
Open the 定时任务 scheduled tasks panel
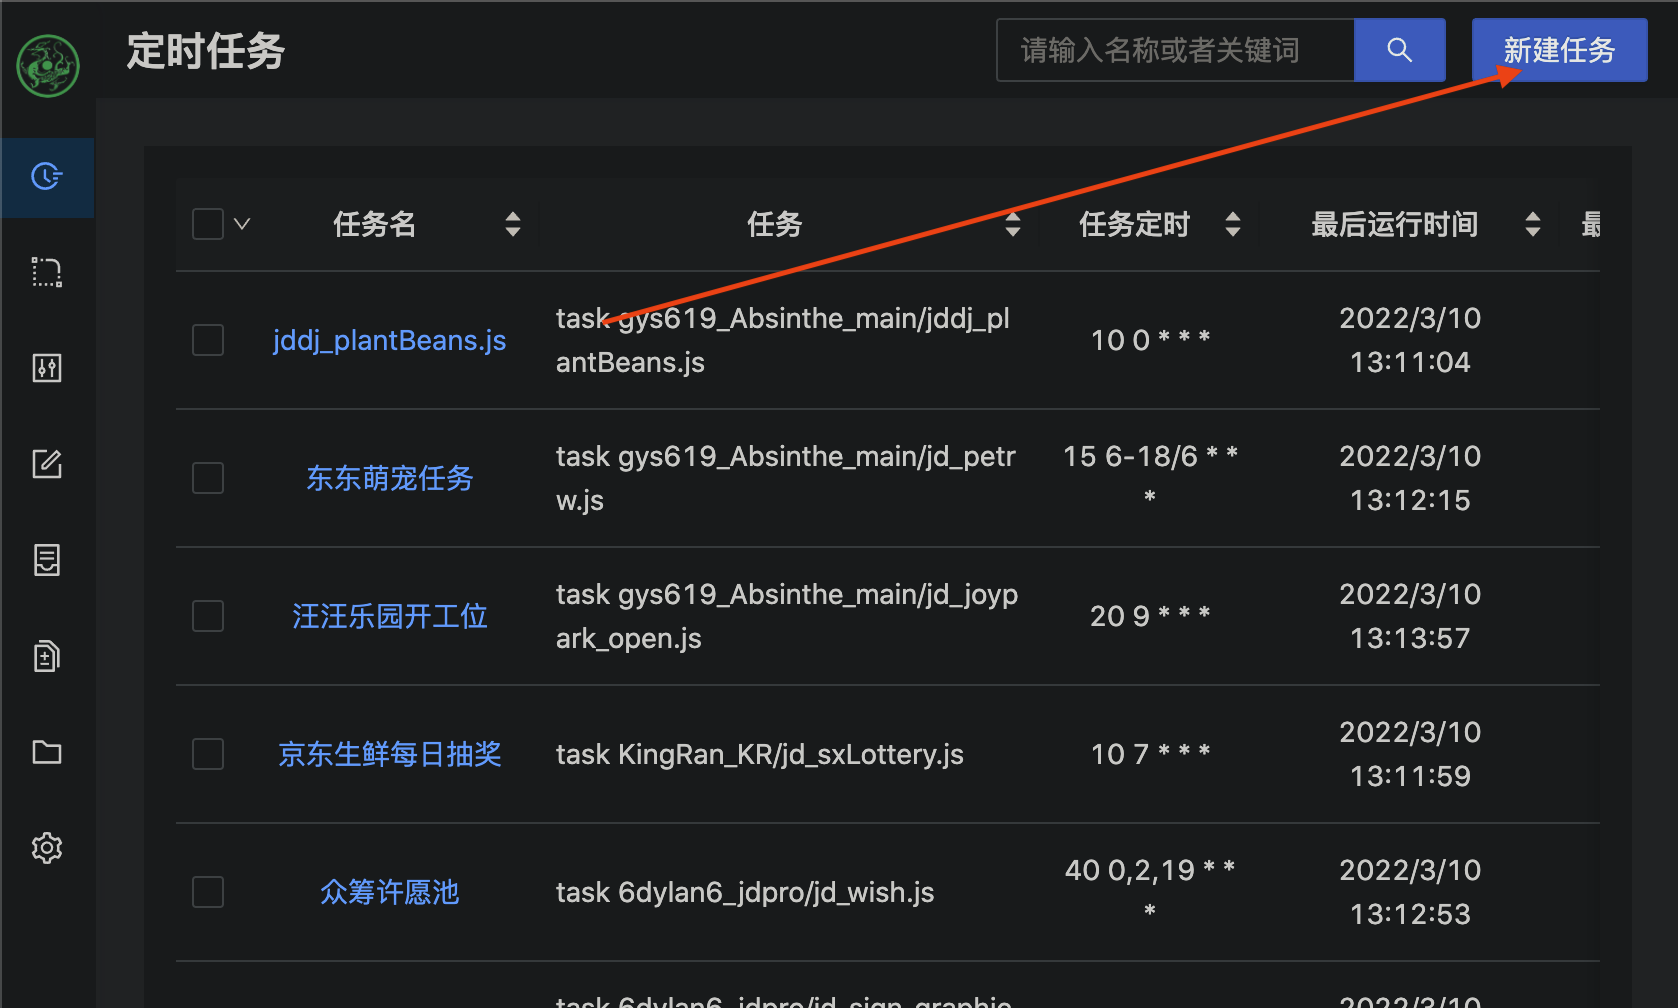(x=46, y=177)
